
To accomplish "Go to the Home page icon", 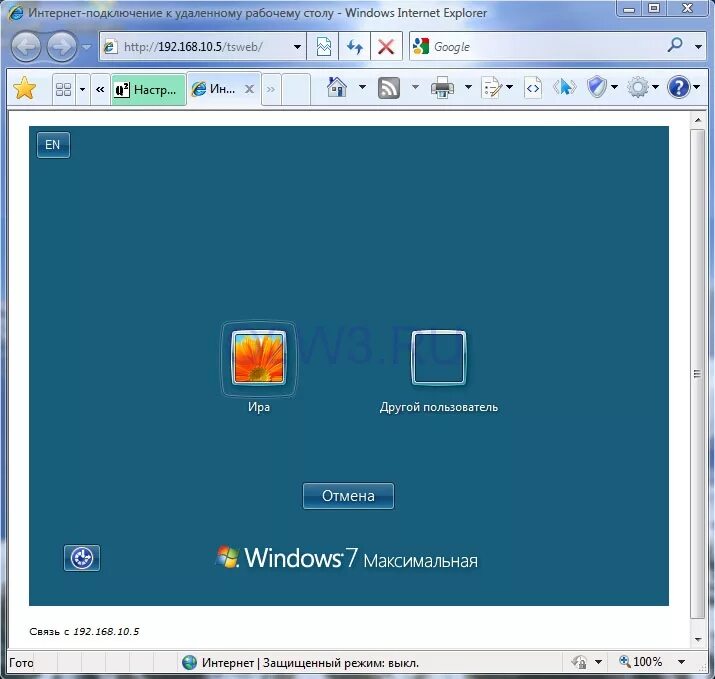I will (337, 87).
